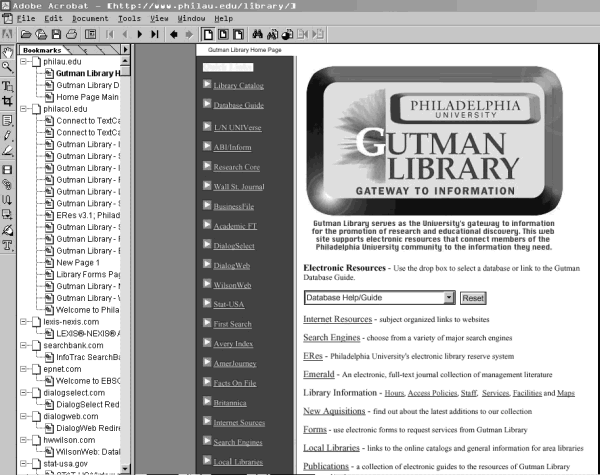Open the Help menu
This screenshot has width=600, height=475.
click(x=223, y=18)
